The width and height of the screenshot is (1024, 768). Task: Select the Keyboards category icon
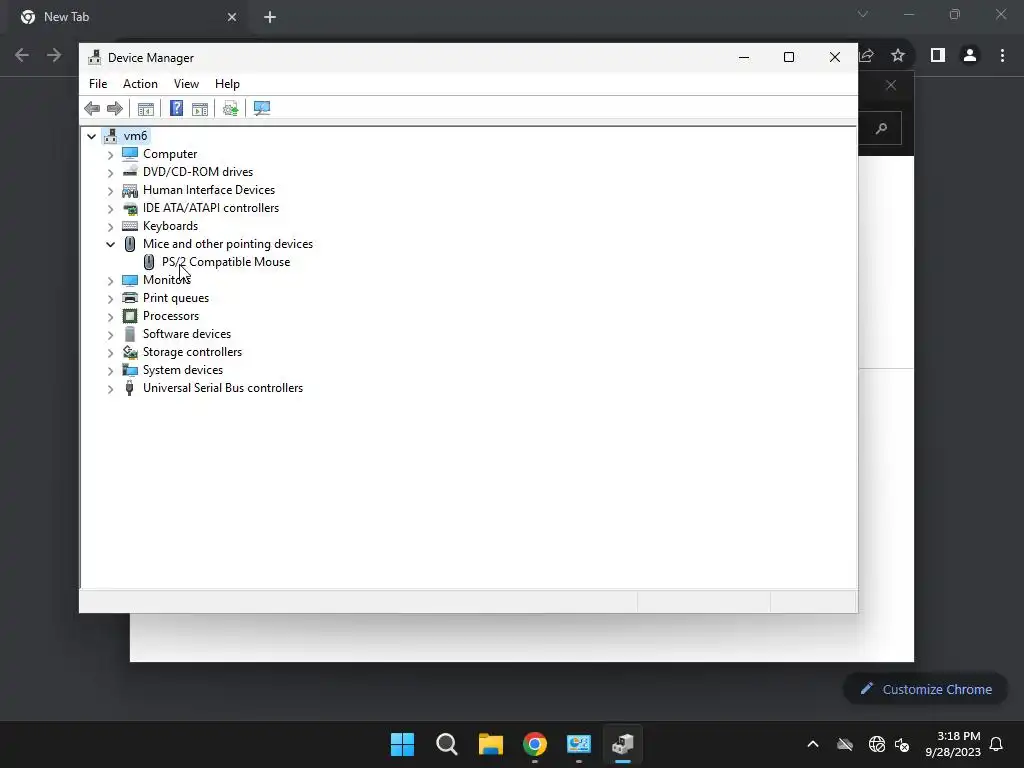click(130, 226)
